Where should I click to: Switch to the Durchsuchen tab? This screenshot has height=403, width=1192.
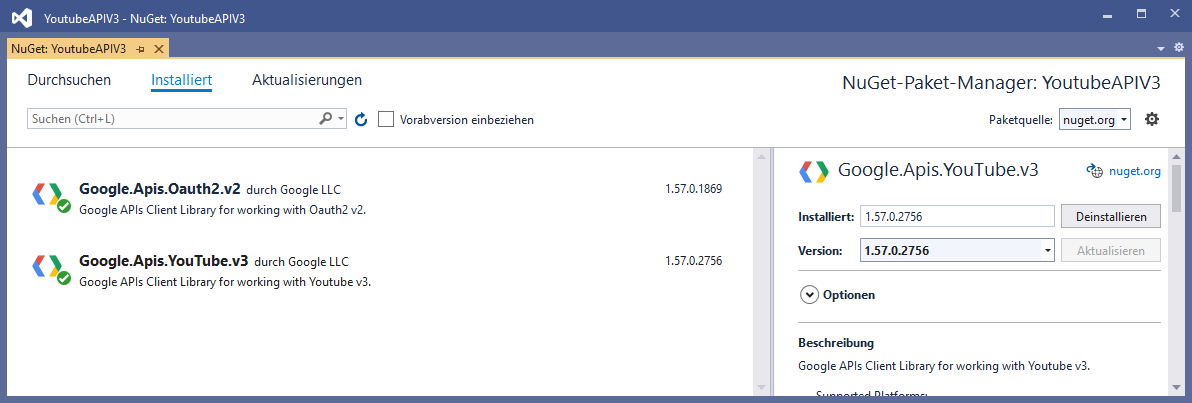coord(69,80)
